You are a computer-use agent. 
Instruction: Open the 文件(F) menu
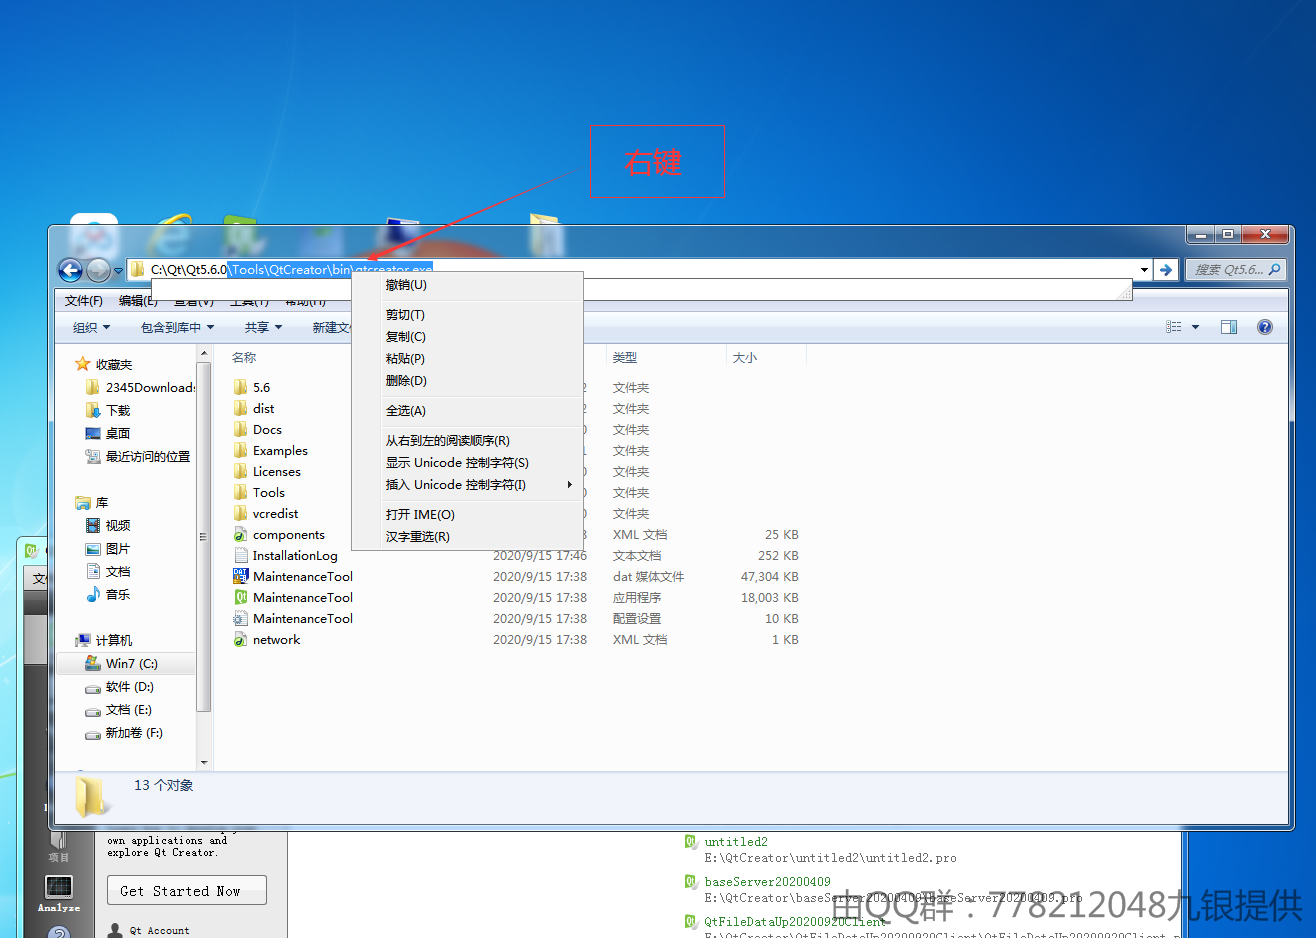coord(84,301)
